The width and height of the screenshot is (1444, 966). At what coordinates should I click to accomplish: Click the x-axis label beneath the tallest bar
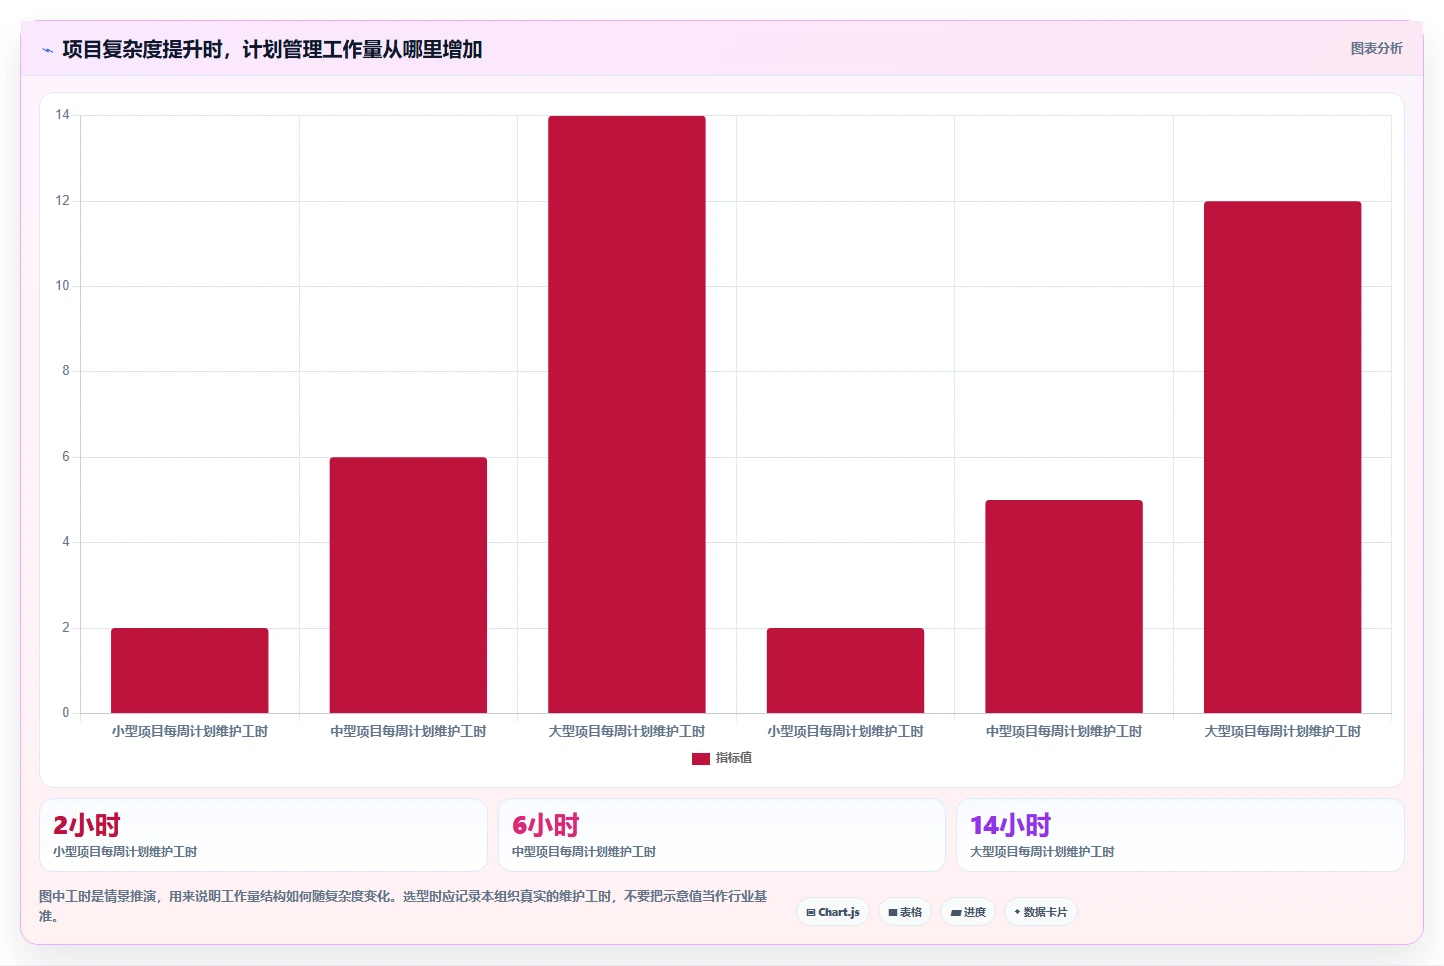(627, 732)
